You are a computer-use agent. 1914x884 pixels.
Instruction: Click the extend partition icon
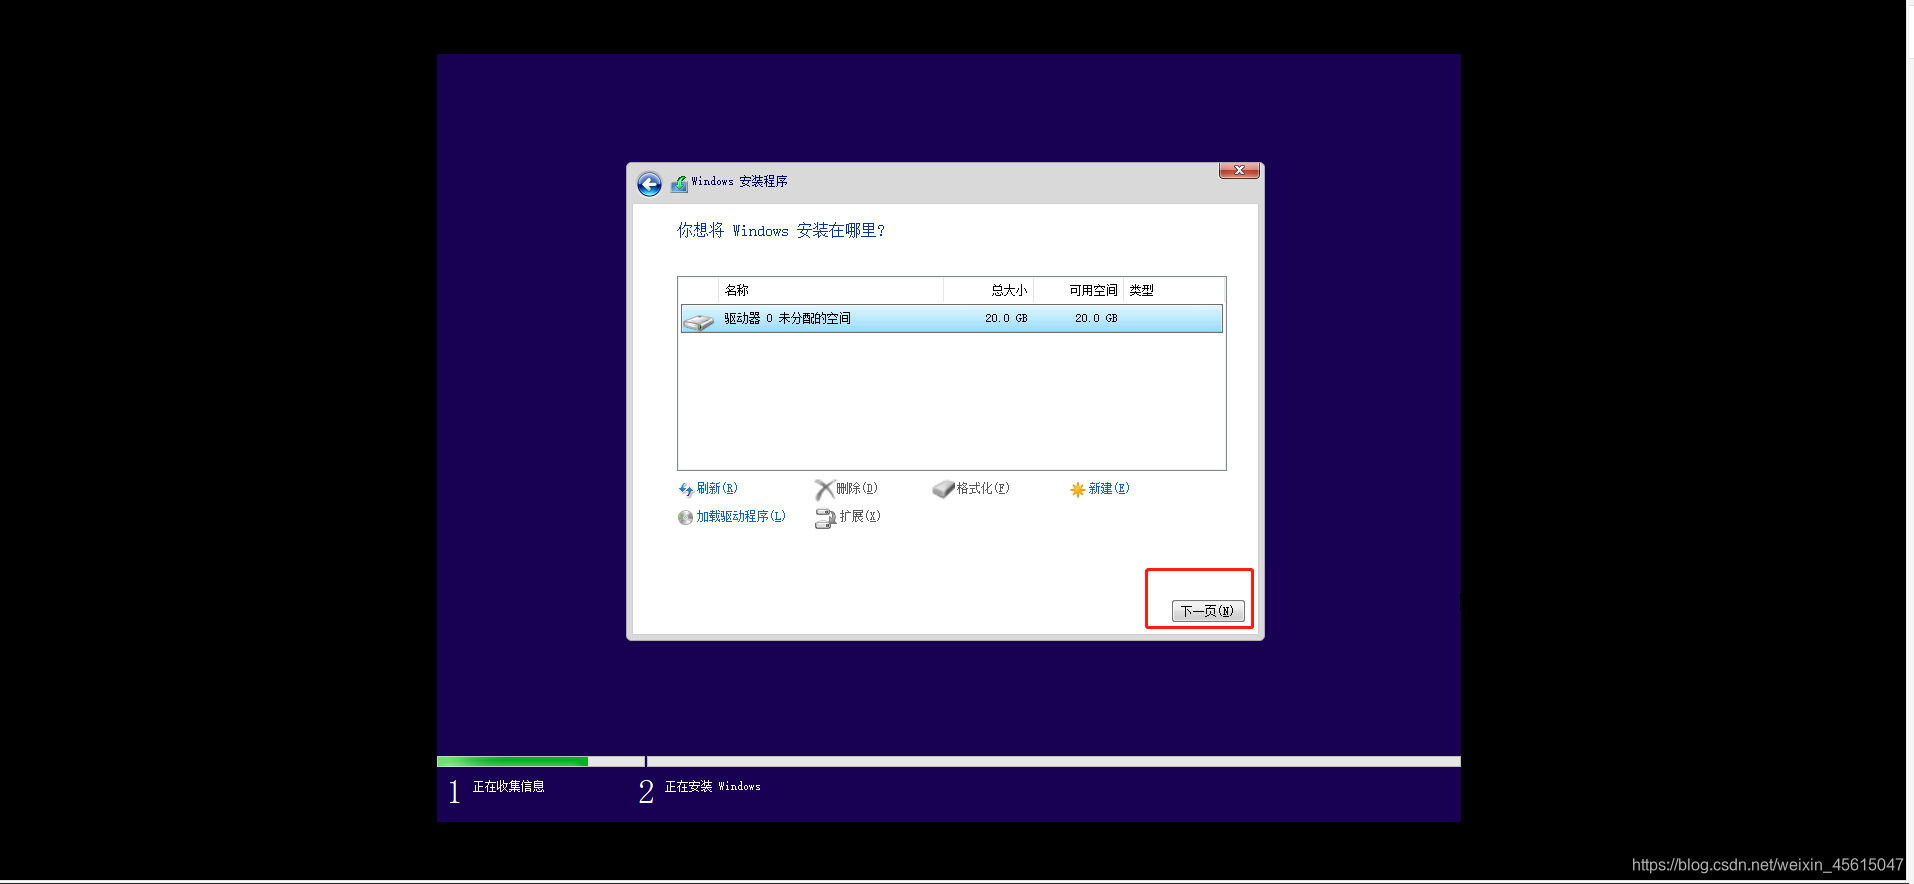pos(825,518)
